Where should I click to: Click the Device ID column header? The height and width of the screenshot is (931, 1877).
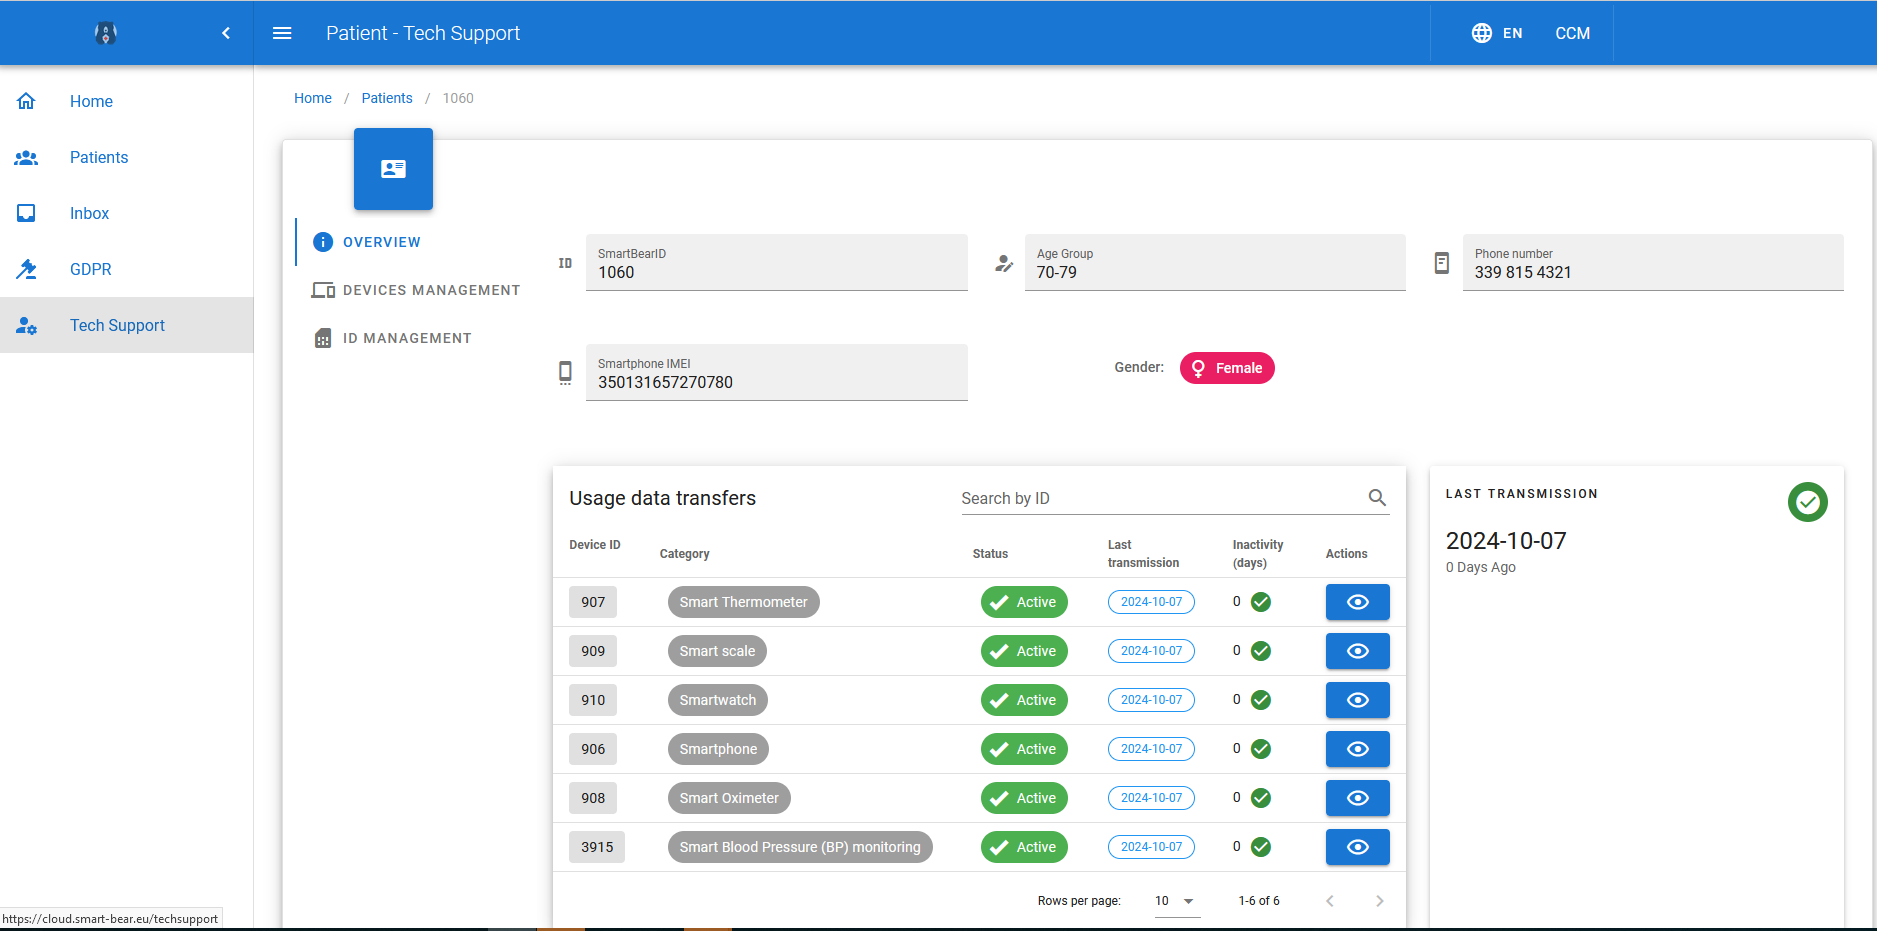(595, 545)
